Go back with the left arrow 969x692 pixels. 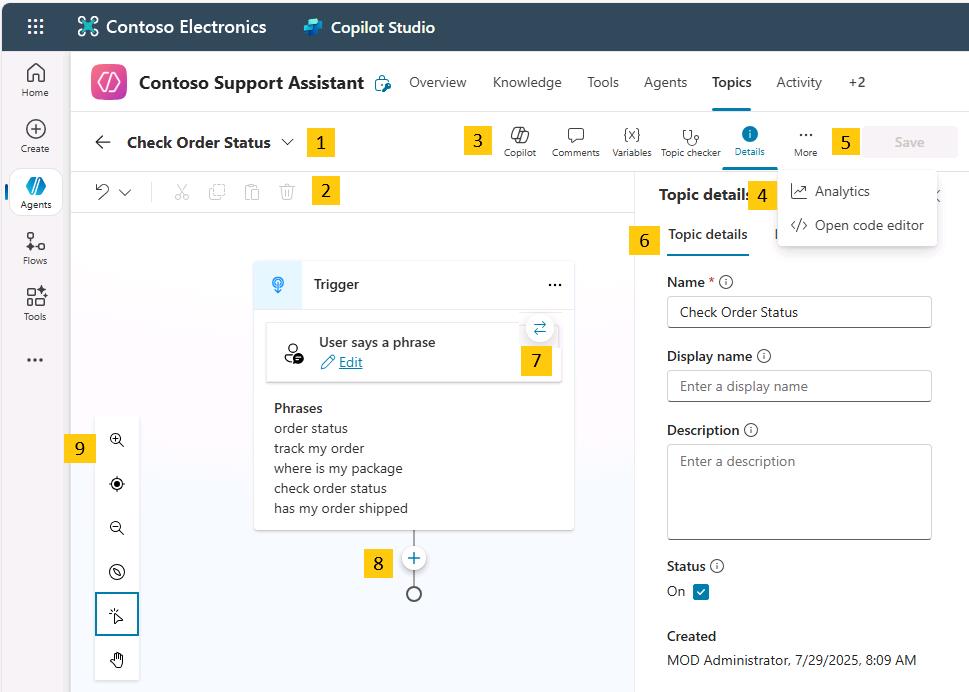103,142
